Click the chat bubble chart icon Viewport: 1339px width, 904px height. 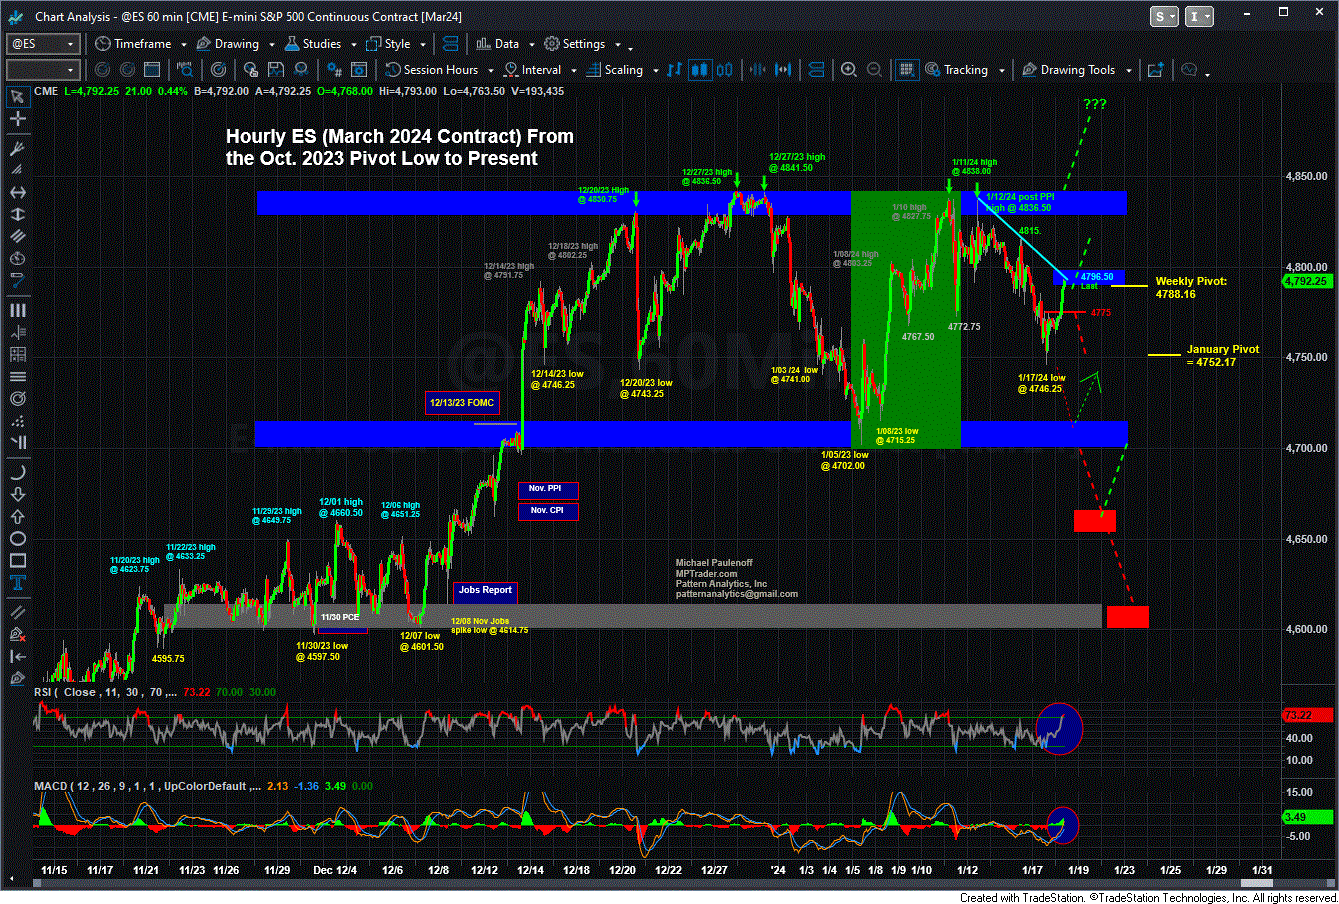pyautogui.click(x=1189, y=70)
